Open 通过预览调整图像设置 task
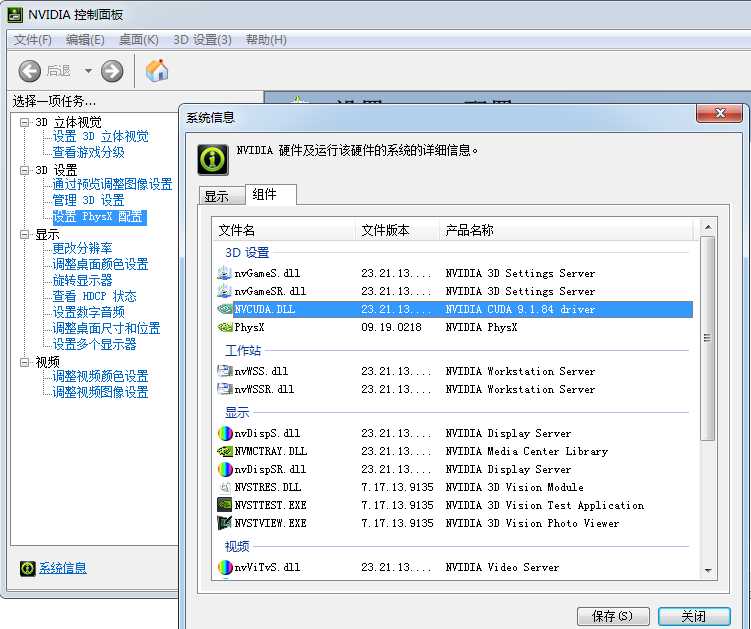 [112, 184]
